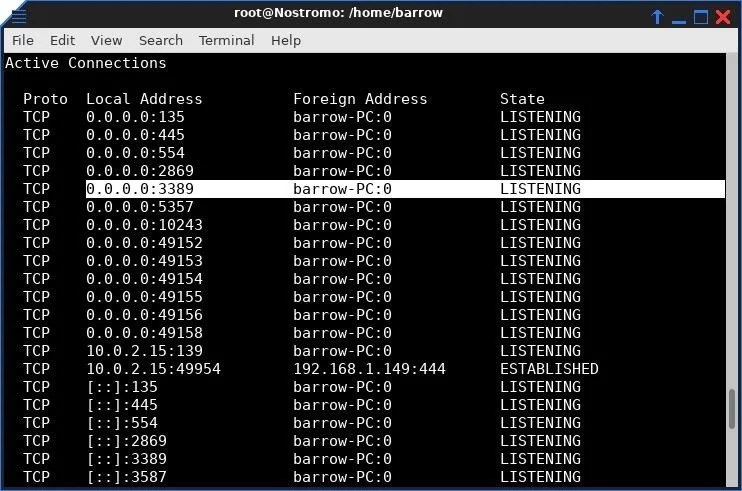
Task: Click local address 0.0.0.0:5357
Action: 140,207
